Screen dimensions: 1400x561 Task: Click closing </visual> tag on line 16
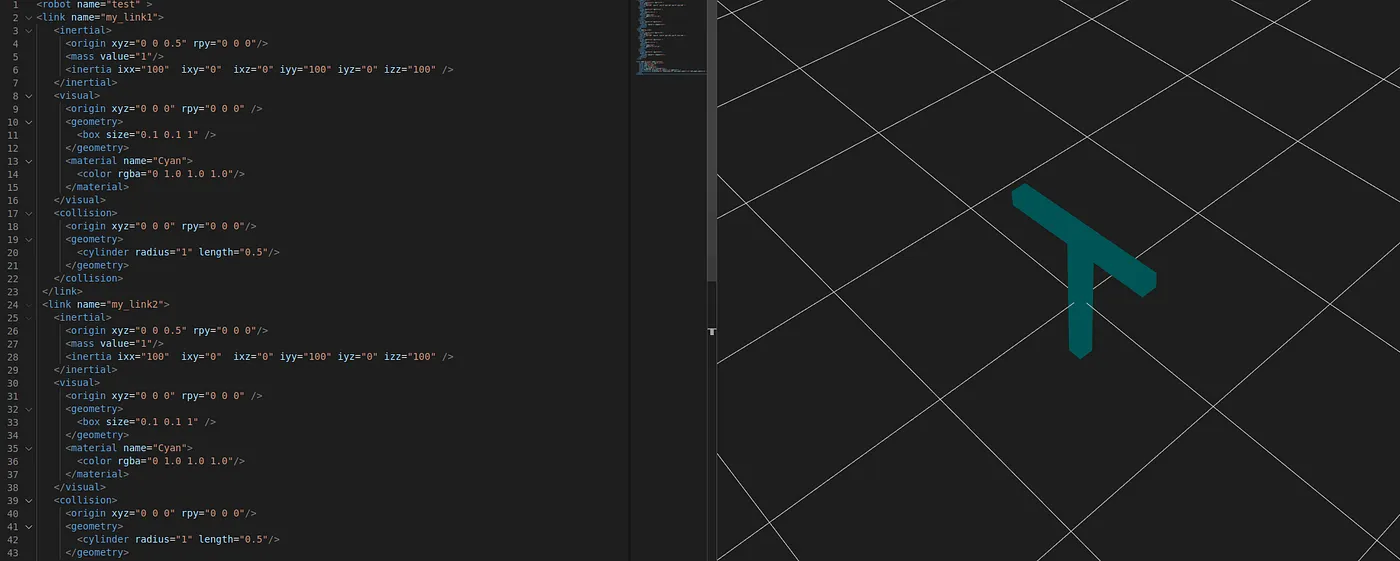(x=80, y=200)
